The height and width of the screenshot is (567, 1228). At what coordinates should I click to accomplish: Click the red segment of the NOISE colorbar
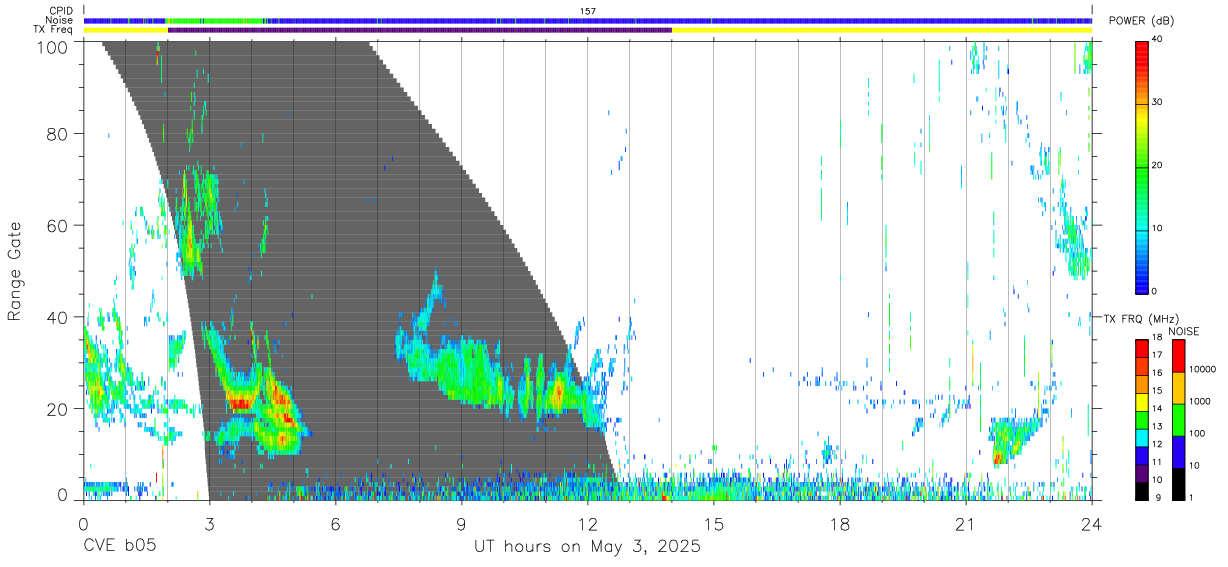[x=1178, y=355]
